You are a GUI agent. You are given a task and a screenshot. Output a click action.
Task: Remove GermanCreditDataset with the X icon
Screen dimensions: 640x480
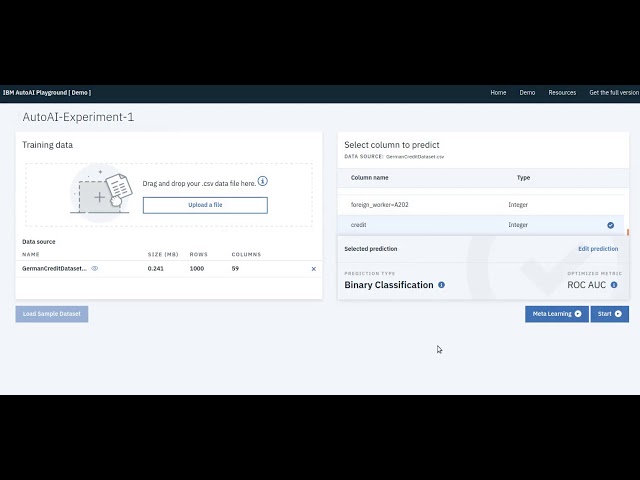313,269
